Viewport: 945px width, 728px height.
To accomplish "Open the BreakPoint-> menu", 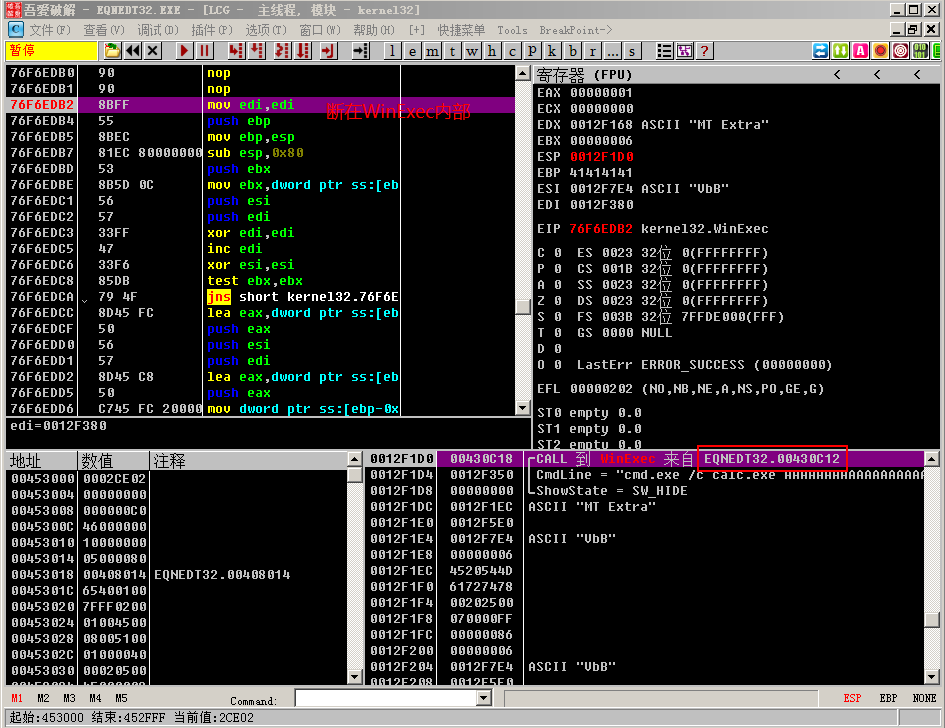I will (575, 30).
